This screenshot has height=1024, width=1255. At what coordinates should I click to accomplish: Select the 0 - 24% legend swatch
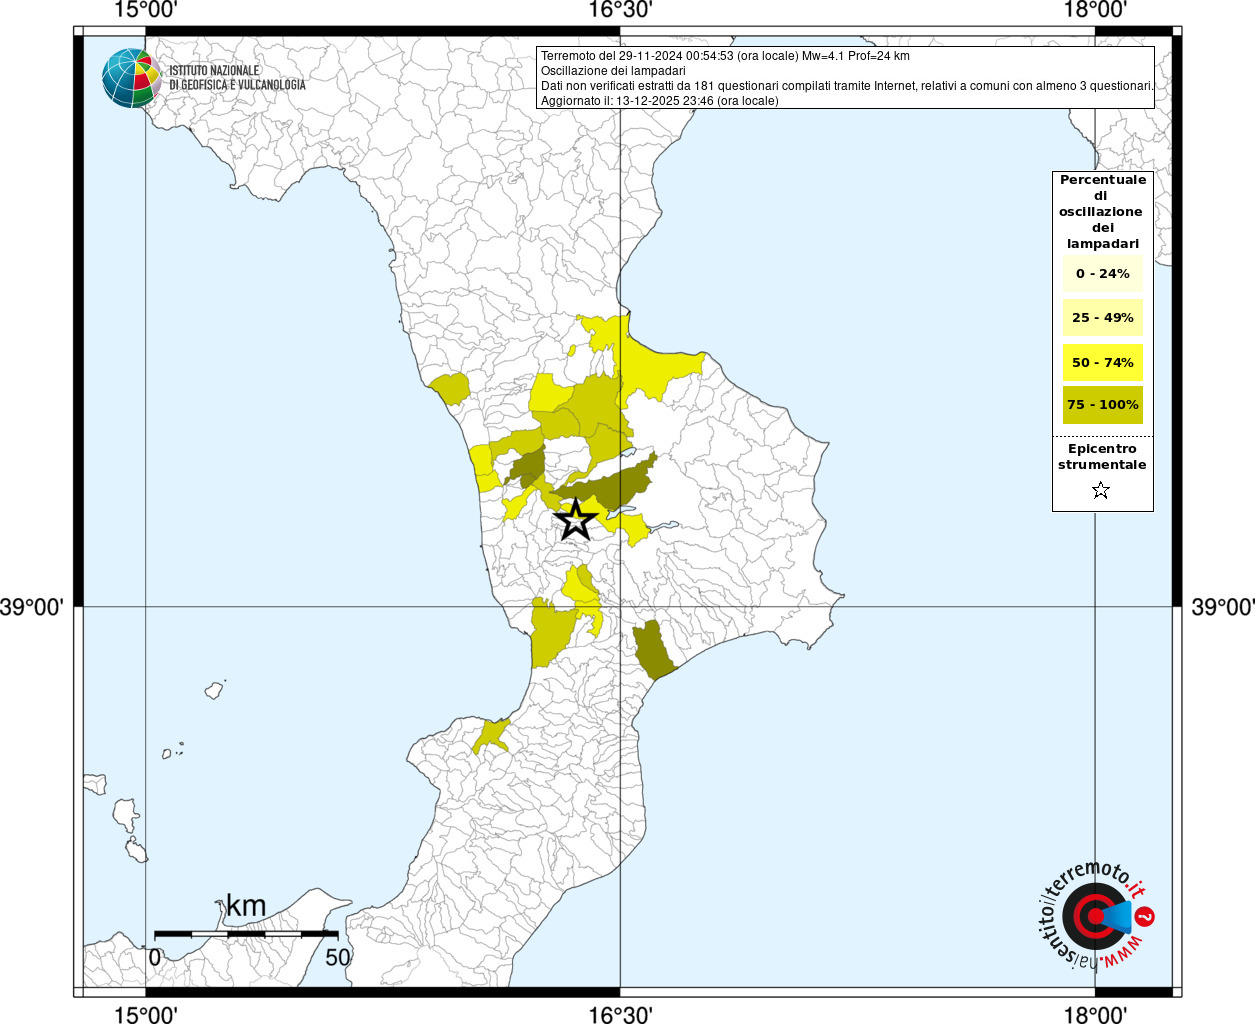coord(1102,274)
